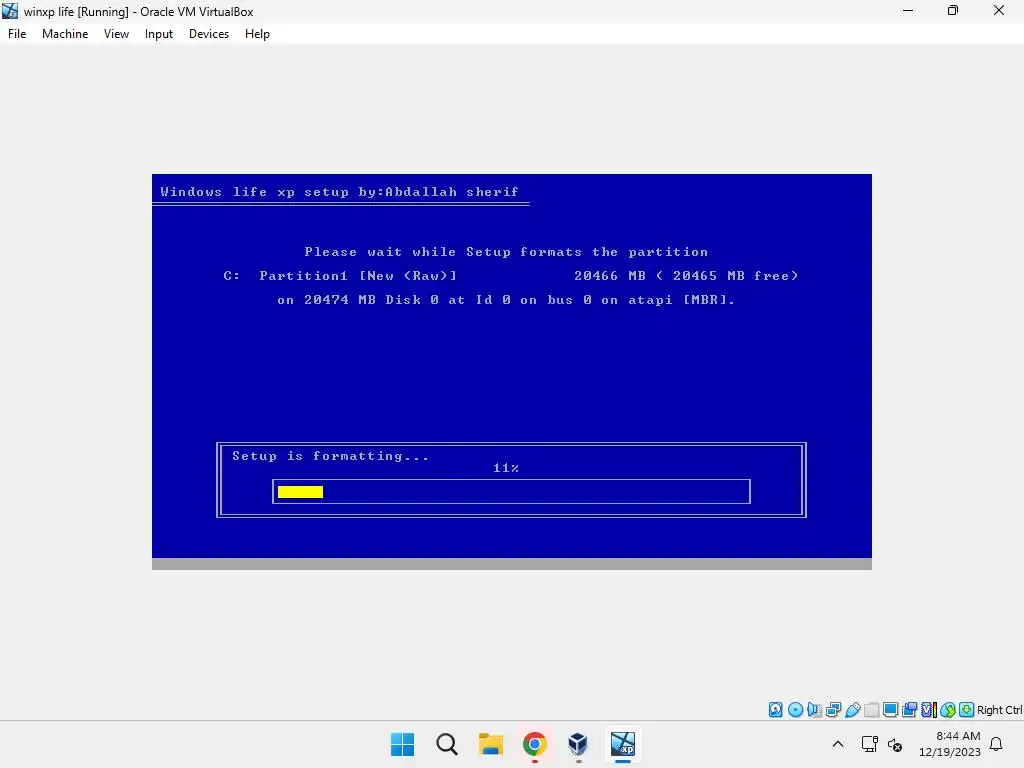
Task: Click the audio speaker indicator icon
Action: [814, 710]
